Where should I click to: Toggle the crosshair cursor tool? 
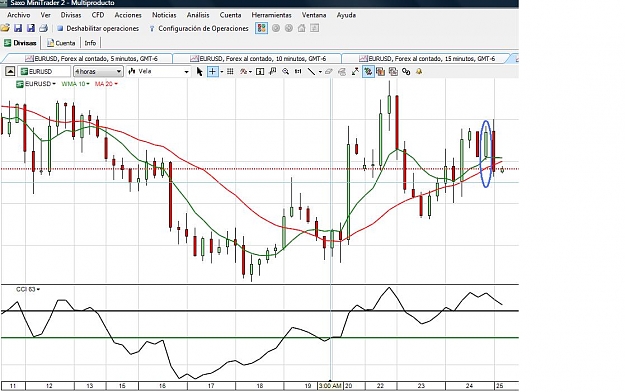(212, 71)
